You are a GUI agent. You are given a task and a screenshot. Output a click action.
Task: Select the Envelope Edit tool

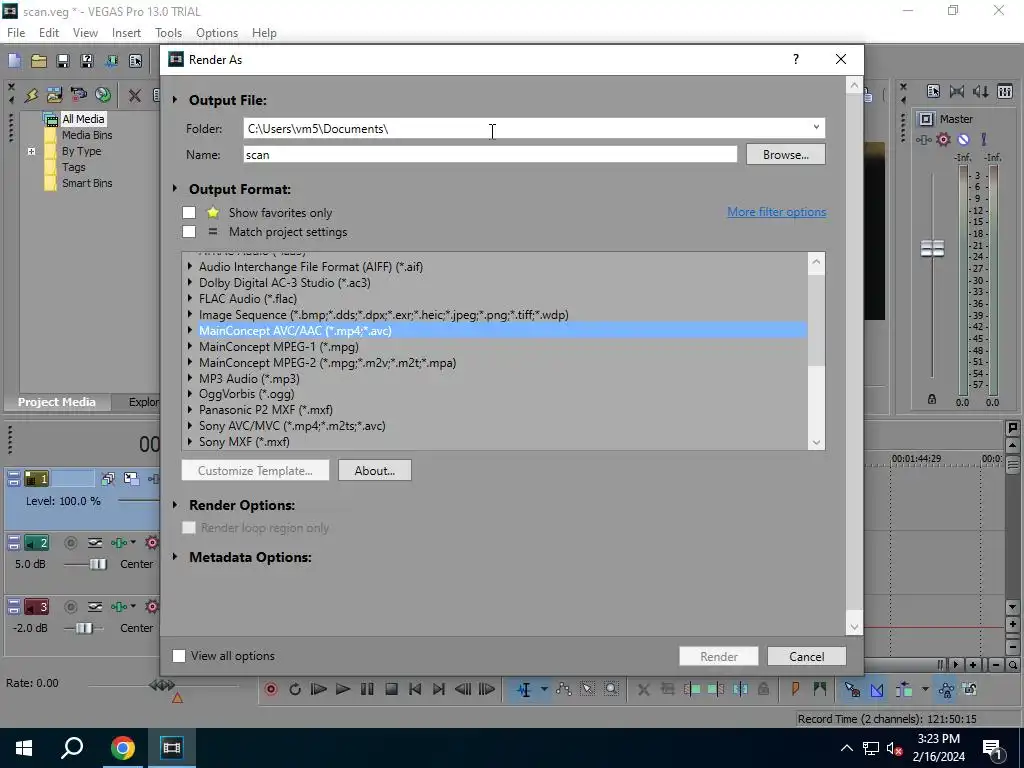563,689
